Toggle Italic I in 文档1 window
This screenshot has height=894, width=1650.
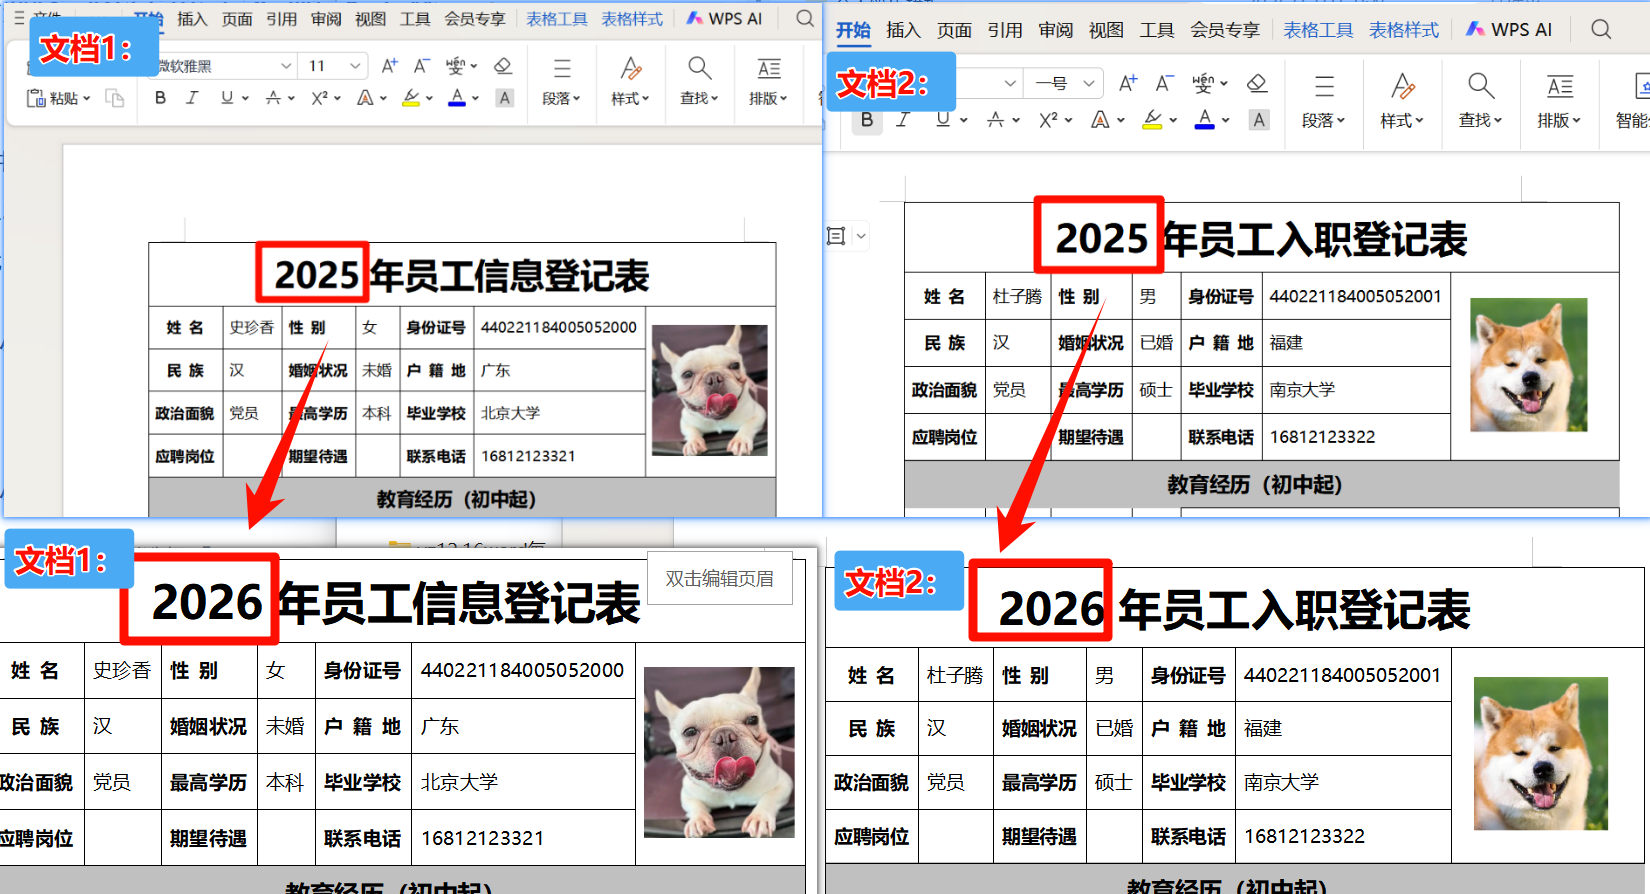[192, 98]
